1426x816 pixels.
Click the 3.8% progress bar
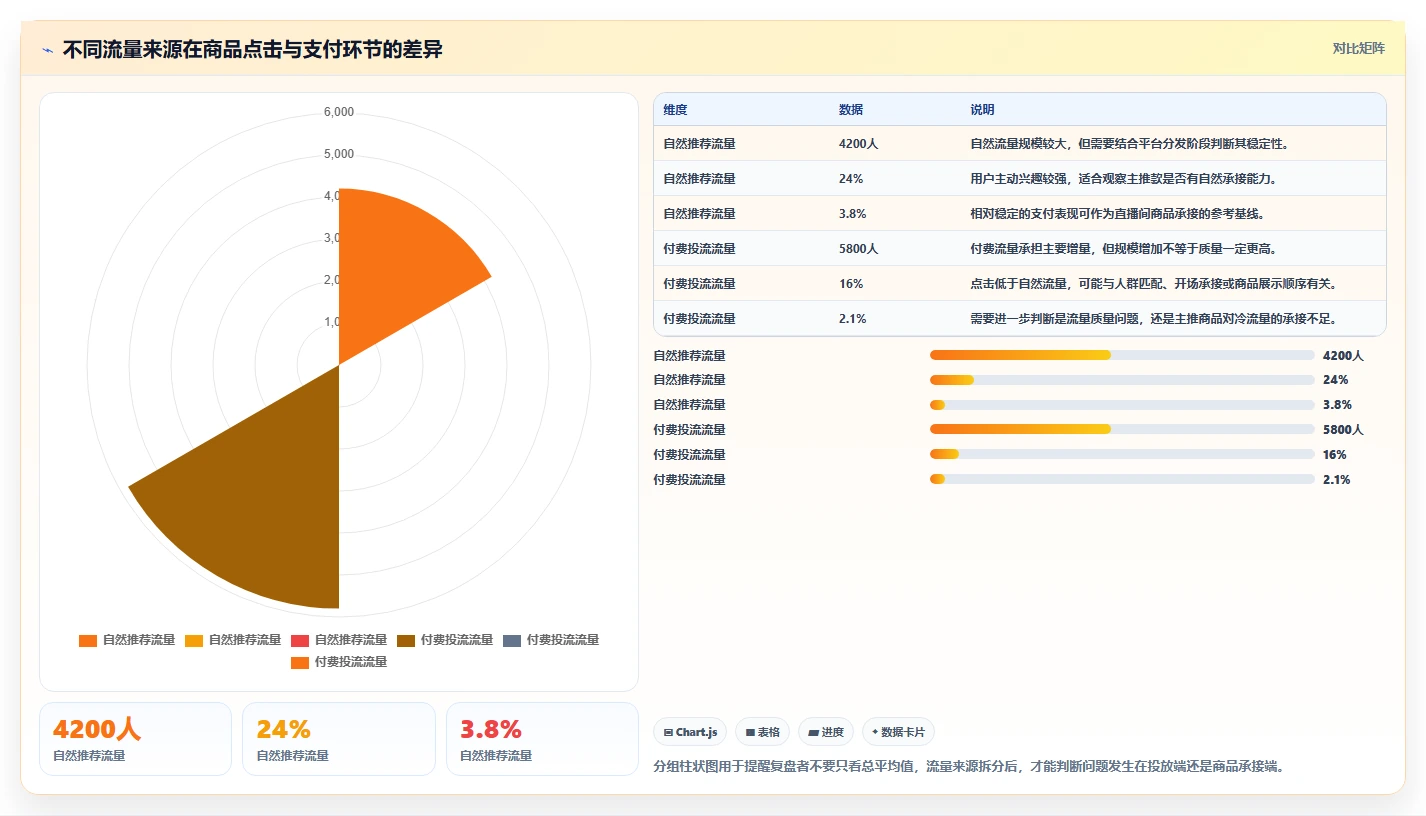[x=1122, y=405]
